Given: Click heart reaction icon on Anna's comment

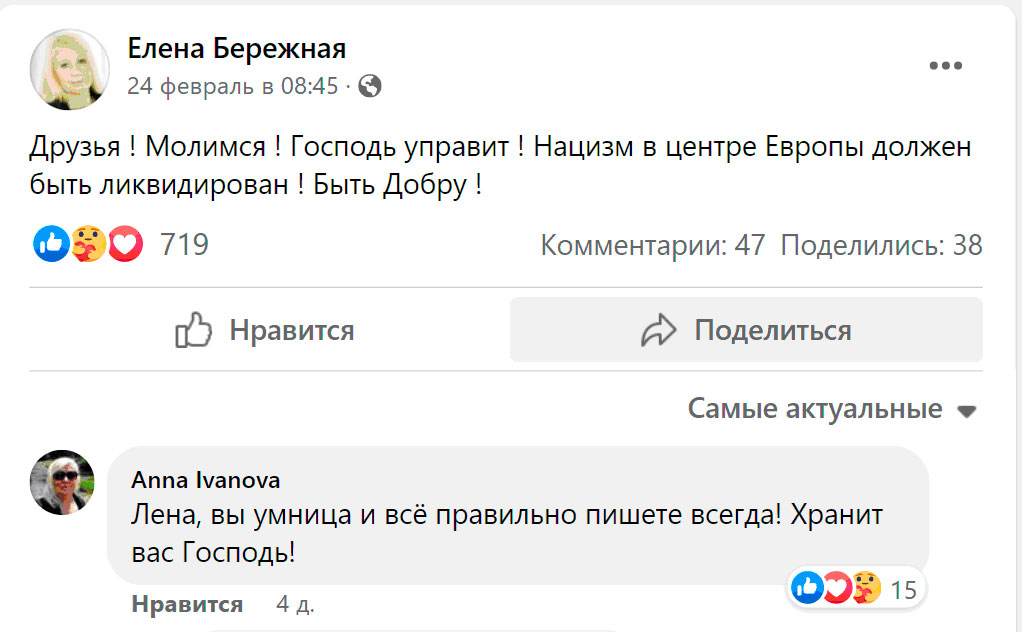Looking at the screenshot, I should pyautogui.click(x=836, y=589).
